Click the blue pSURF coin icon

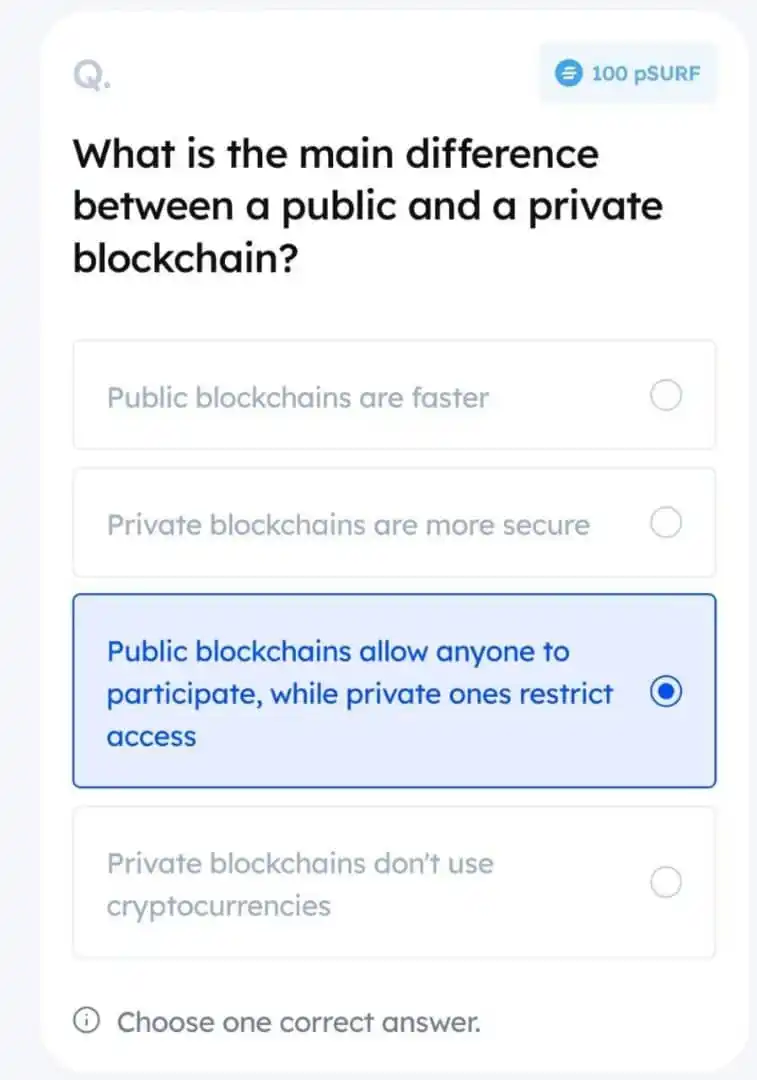[x=568, y=72]
